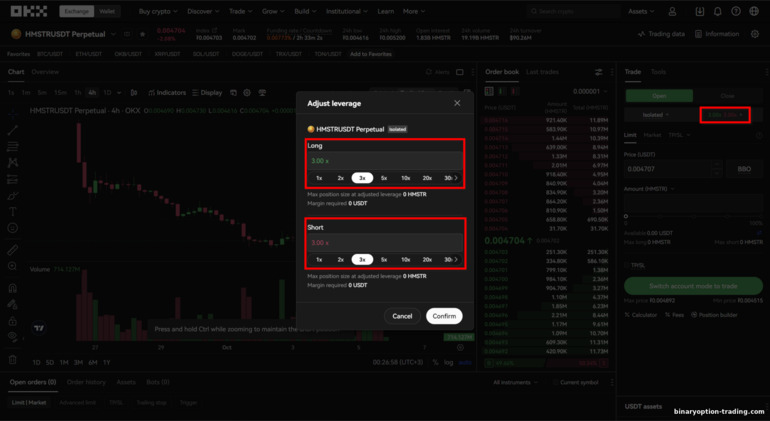The height and width of the screenshot is (421, 770).
Task: Select the Close position tab
Action: click(727, 96)
